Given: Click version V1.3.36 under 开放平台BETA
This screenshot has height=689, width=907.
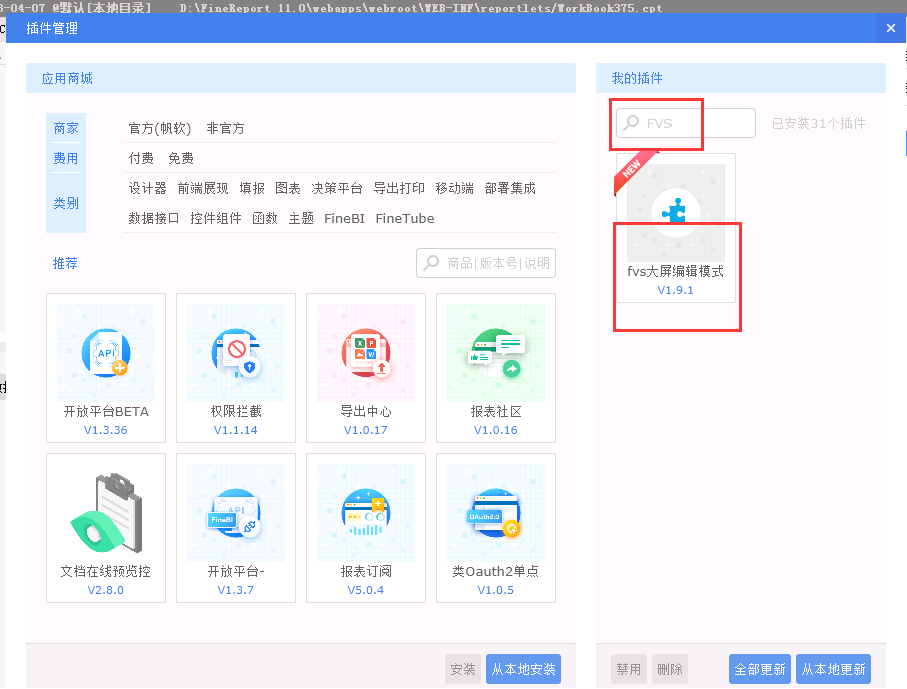Looking at the screenshot, I should 106,430.
